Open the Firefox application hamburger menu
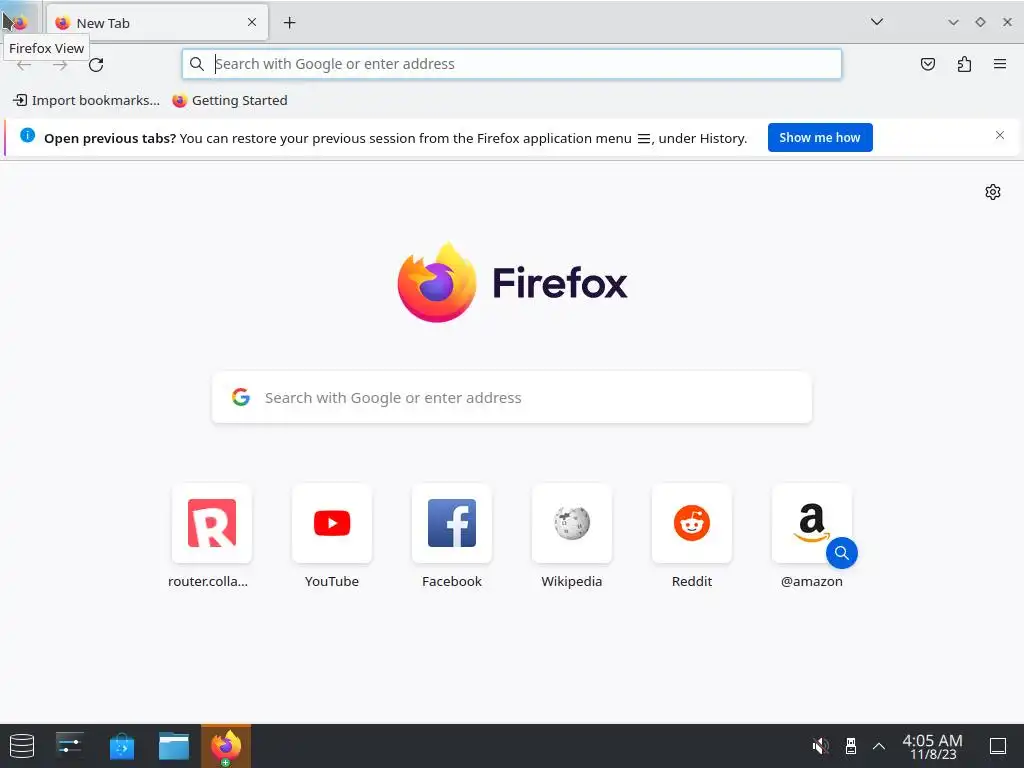Viewport: 1024px width, 768px height. 999,64
